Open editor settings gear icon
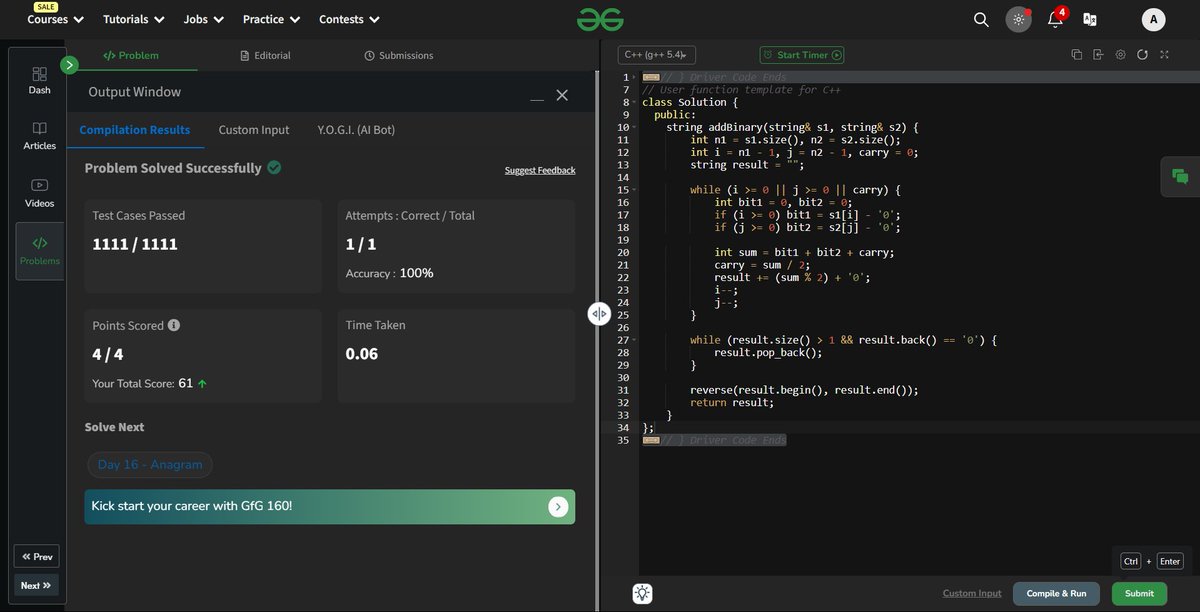This screenshot has height=612, width=1200. pos(1120,55)
